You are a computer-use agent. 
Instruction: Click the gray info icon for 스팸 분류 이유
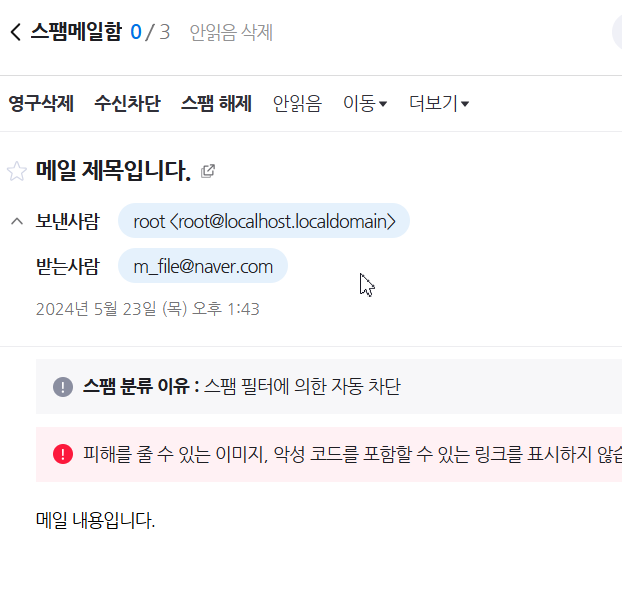click(x=63, y=386)
